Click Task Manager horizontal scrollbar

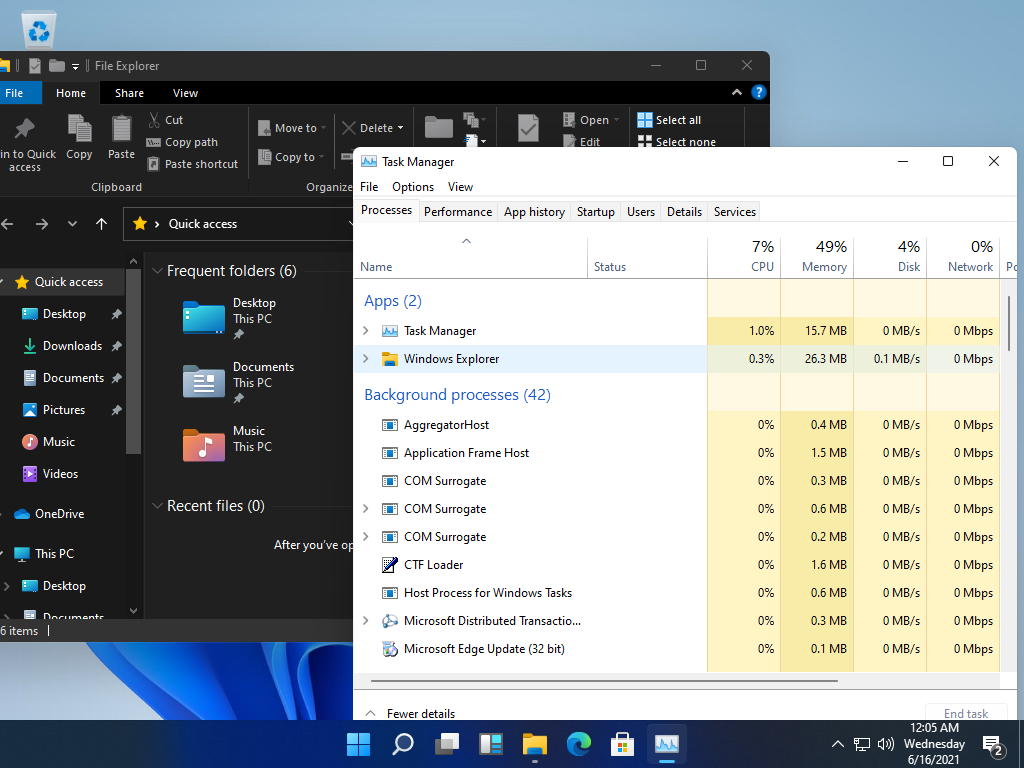[604, 681]
